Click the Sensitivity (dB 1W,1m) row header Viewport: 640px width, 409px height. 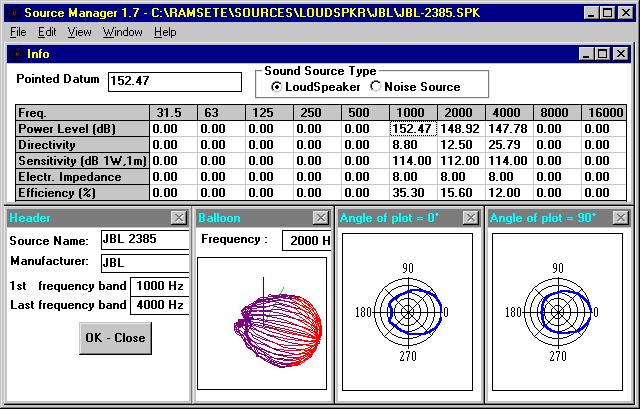point(82,161)
